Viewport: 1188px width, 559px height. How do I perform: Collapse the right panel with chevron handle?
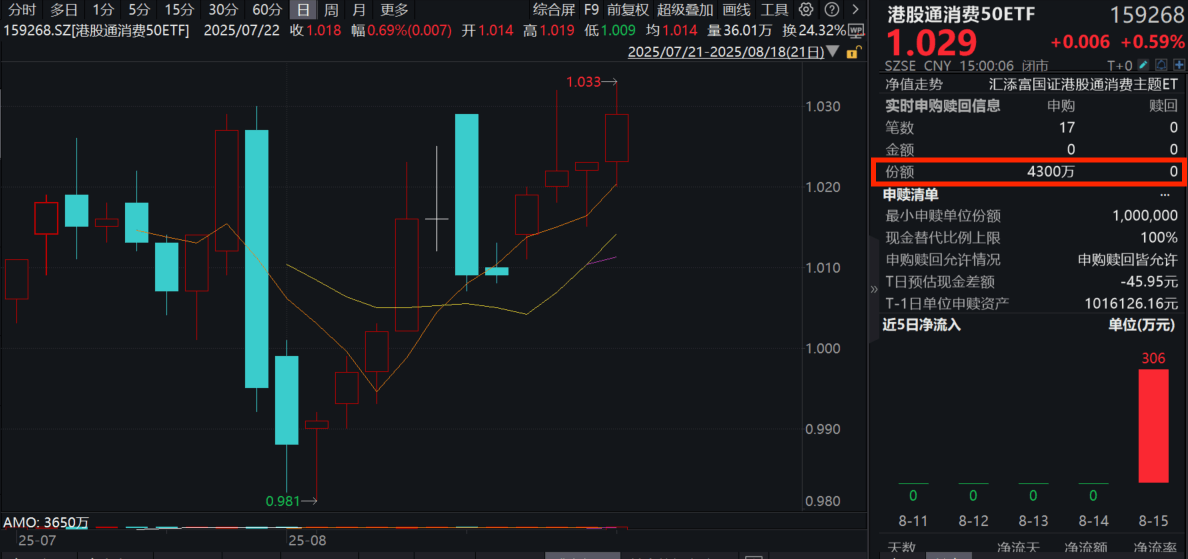875,289
